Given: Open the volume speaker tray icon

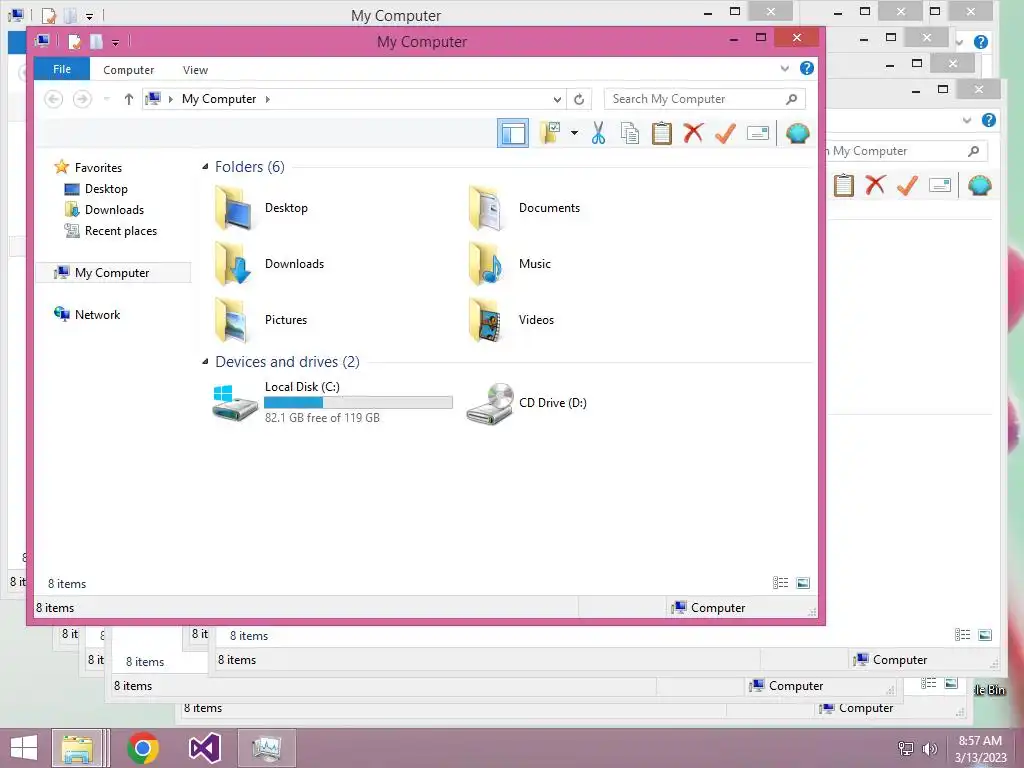Looking at the screenshot, I should click(930, 748).
